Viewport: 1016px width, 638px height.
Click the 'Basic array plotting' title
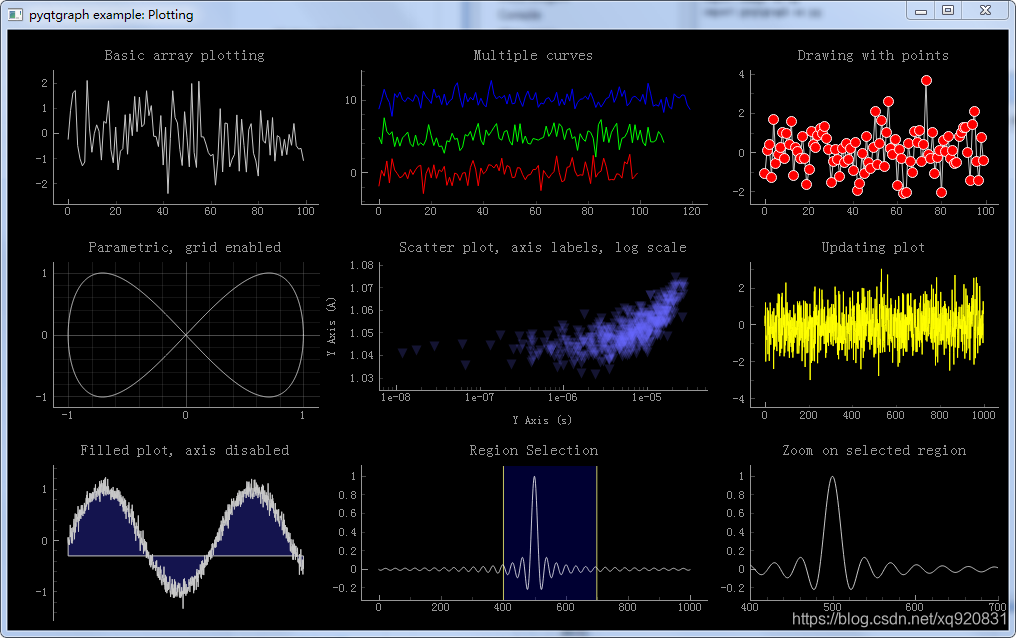click(185, 56)
